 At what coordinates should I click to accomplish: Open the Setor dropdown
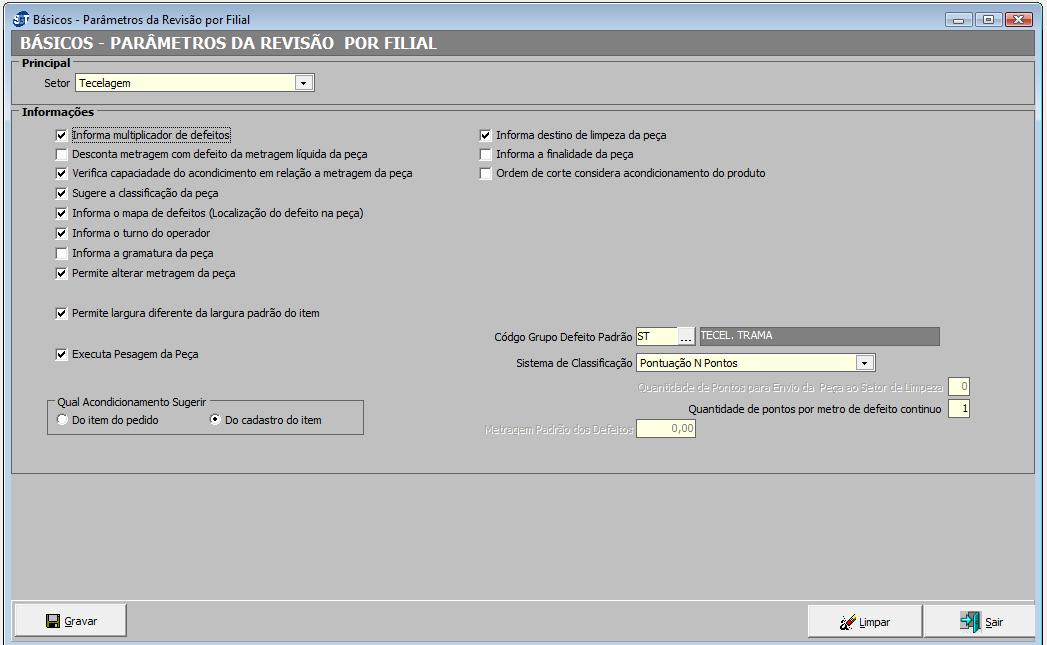coord(304,83)
